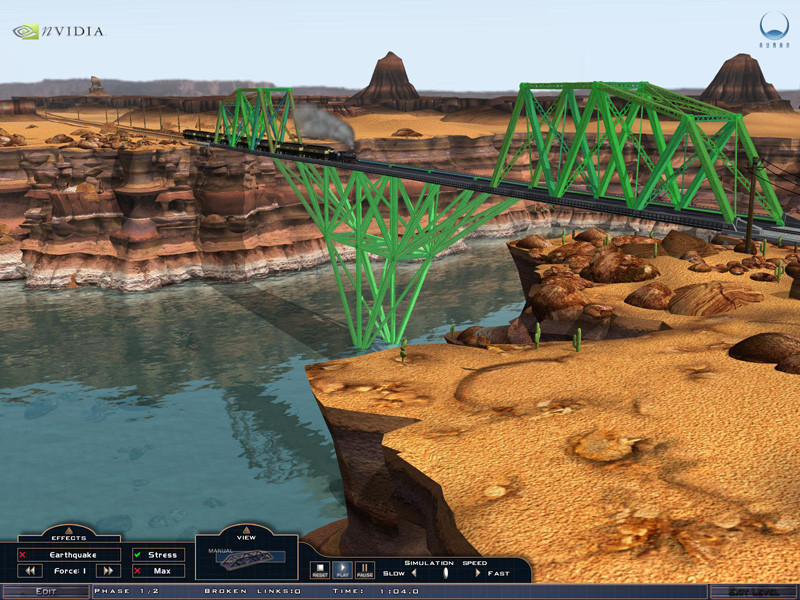Select the Slow simulation speed arrow
The height and width of the screenshot is (600, 800).
click(x=414, y=572)
